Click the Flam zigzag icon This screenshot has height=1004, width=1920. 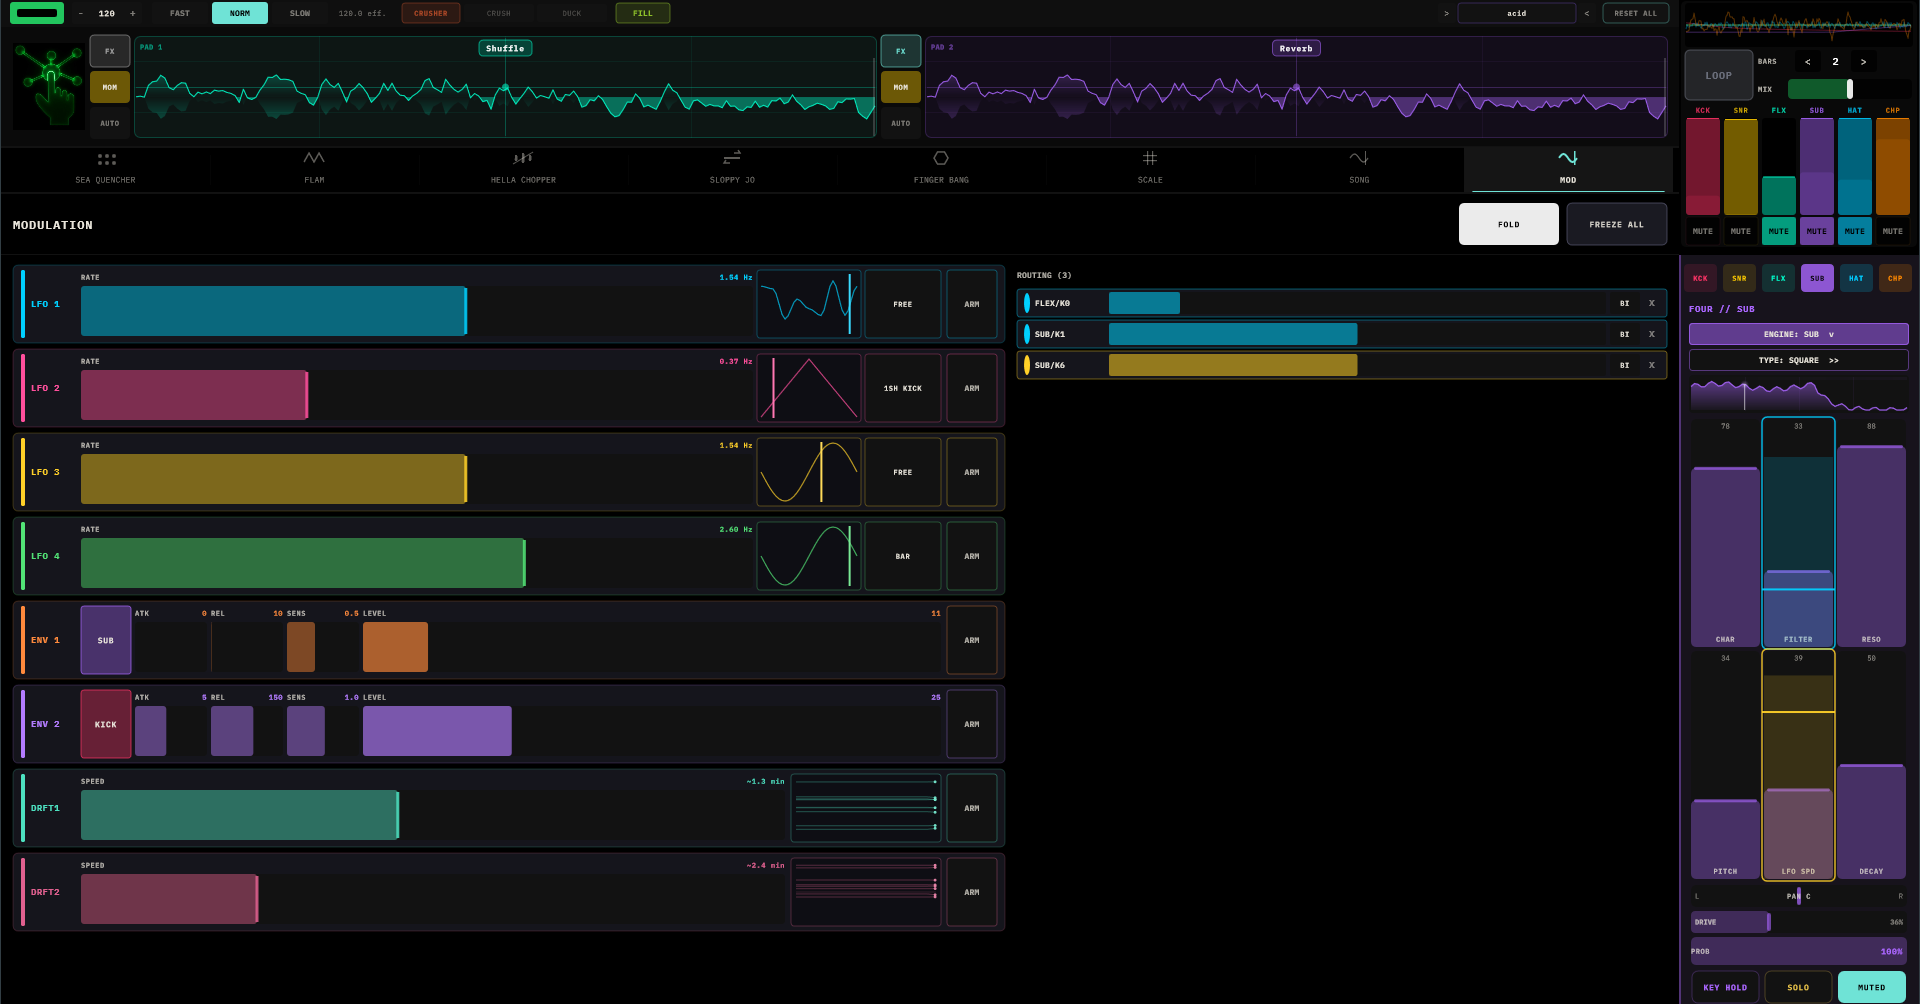pyautogui.click(x=314, y=158)
